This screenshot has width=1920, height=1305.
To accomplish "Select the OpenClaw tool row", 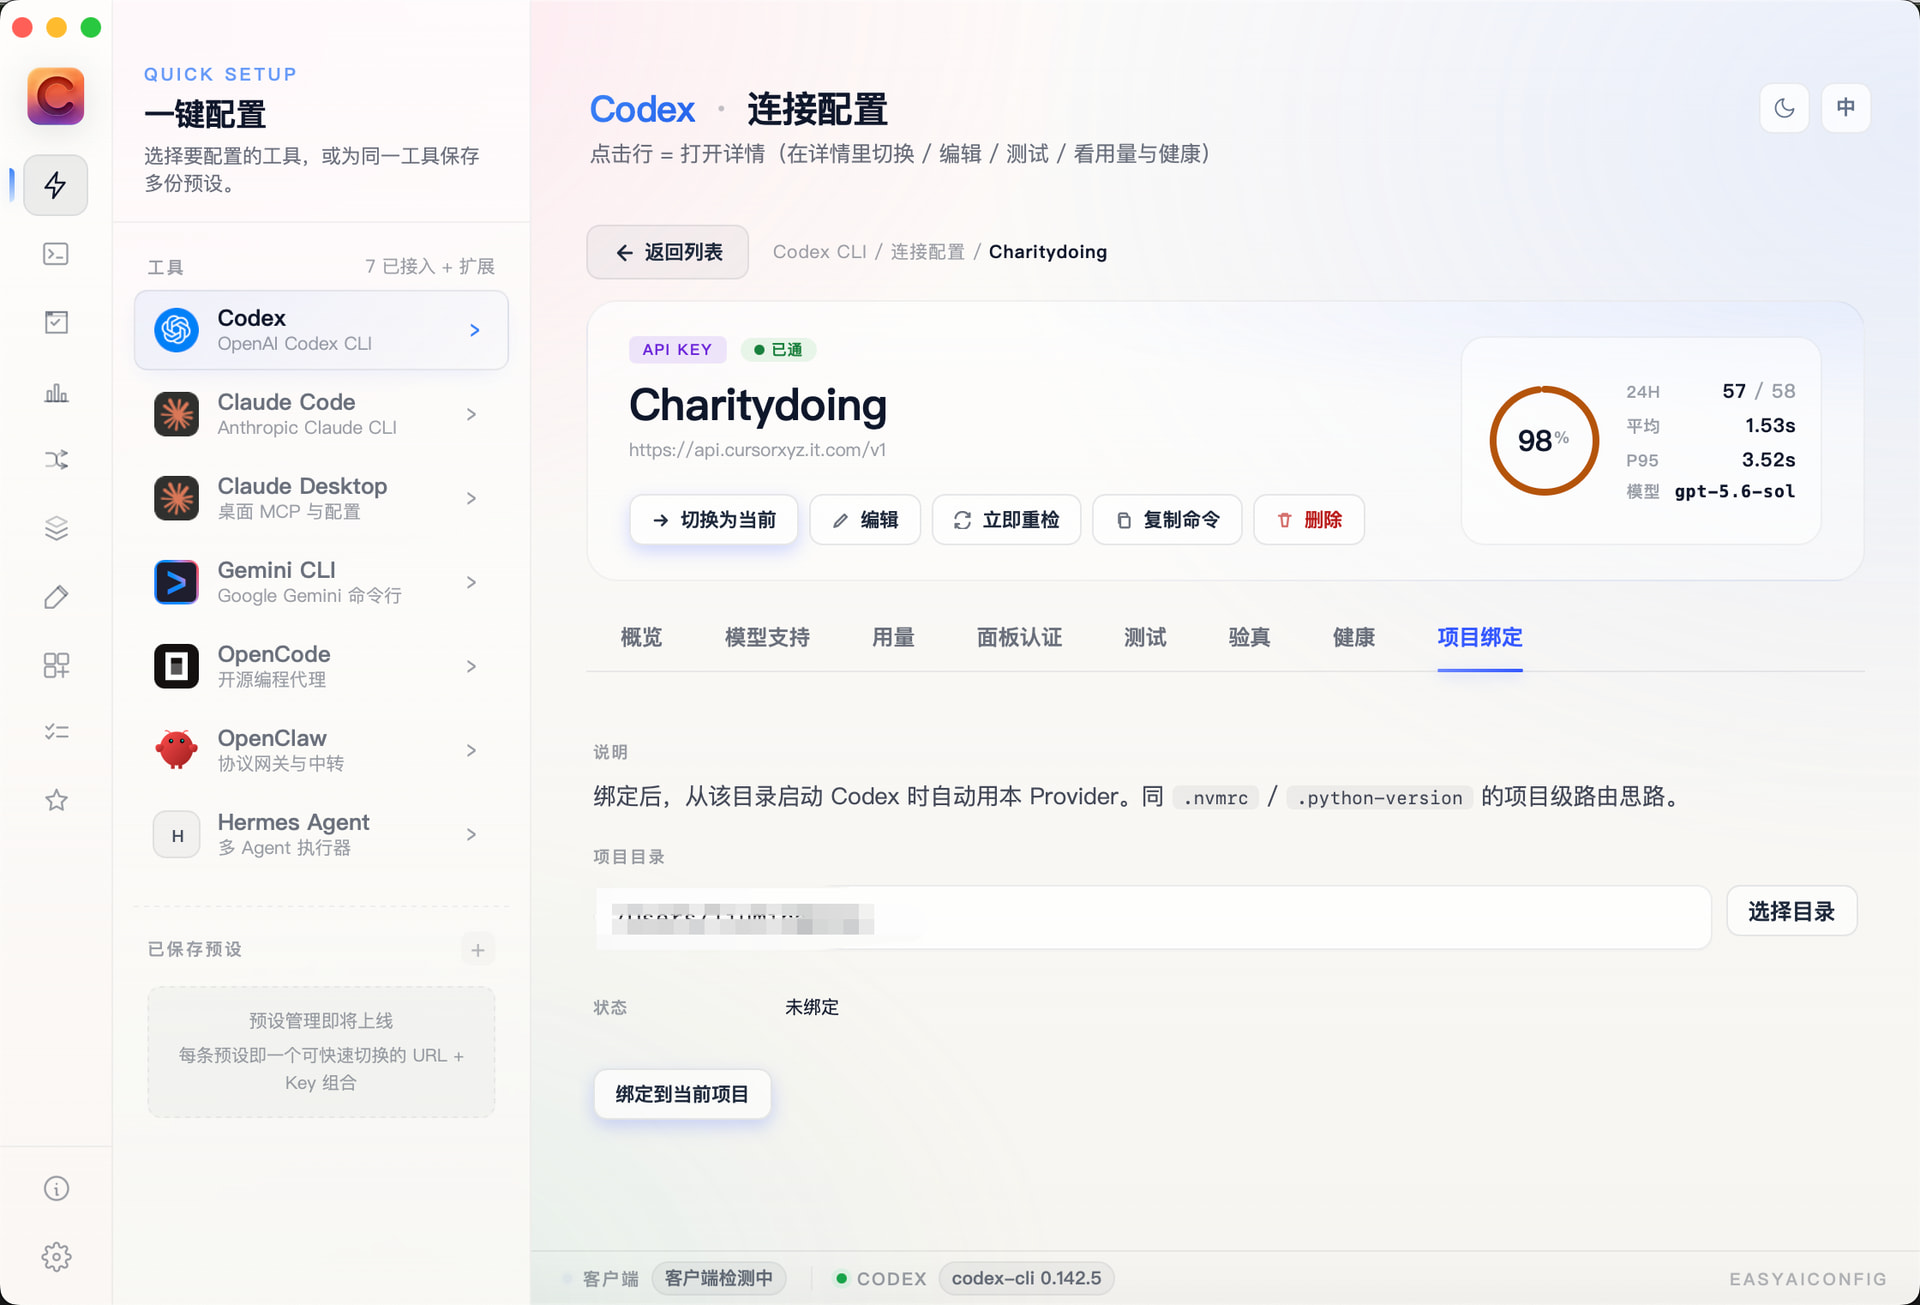I will [321, 750].
